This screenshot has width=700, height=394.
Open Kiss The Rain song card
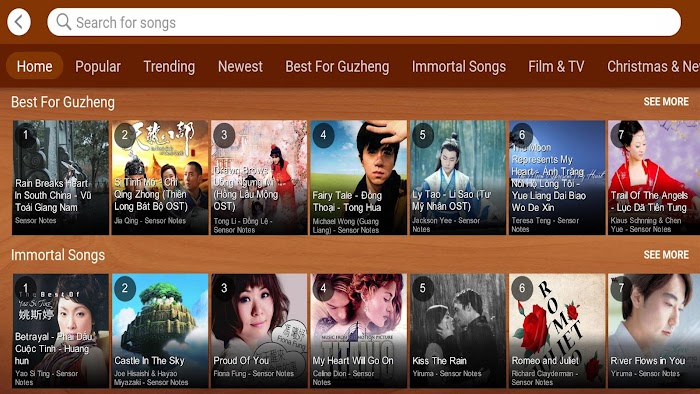tap(458, 331)
